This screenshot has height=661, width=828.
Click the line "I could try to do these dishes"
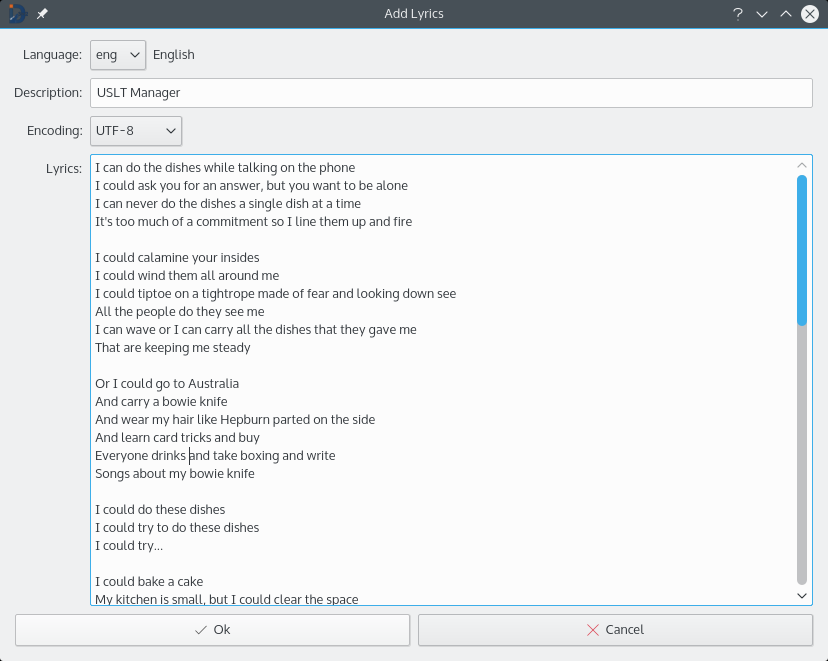pos(177,528)
